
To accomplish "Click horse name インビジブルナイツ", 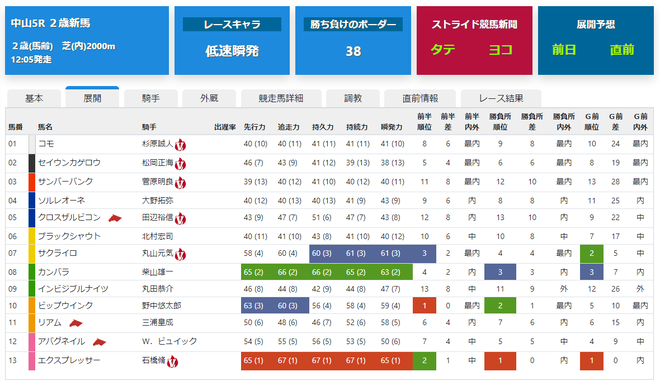I will pyautogui.click(x=73, y=289).
